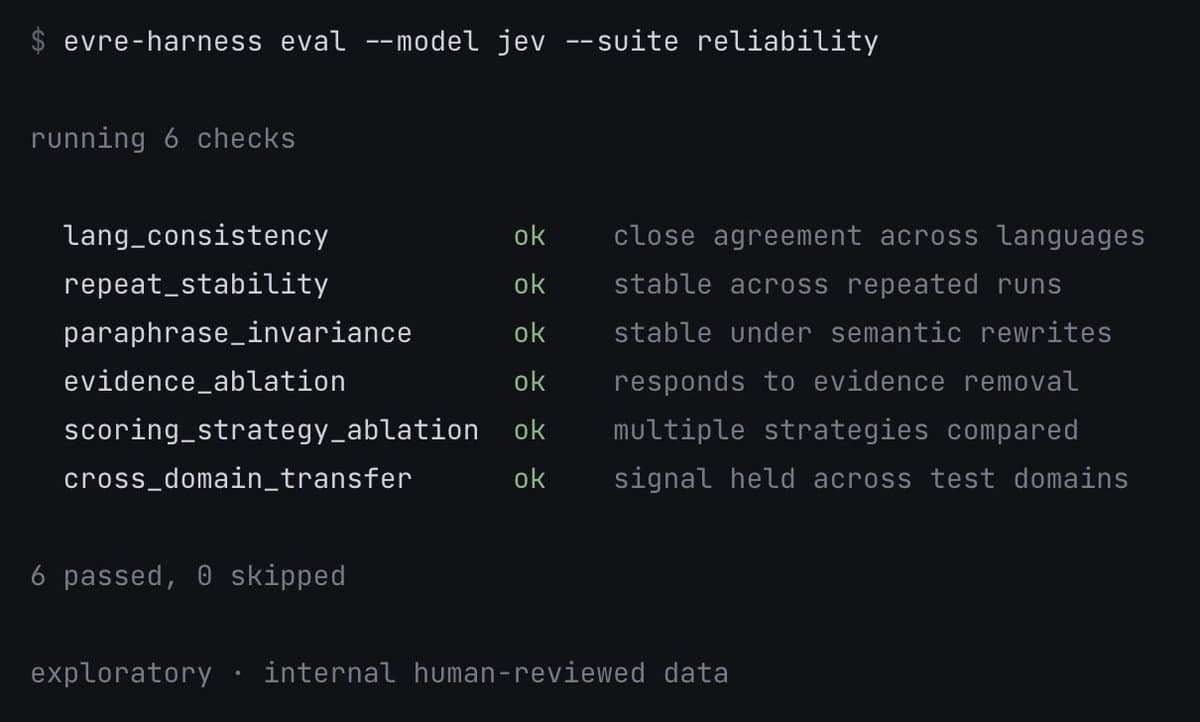Screen dimensions: 1200x722
Task: Click the 'running 6 checks' line
Action: [163, 139]
